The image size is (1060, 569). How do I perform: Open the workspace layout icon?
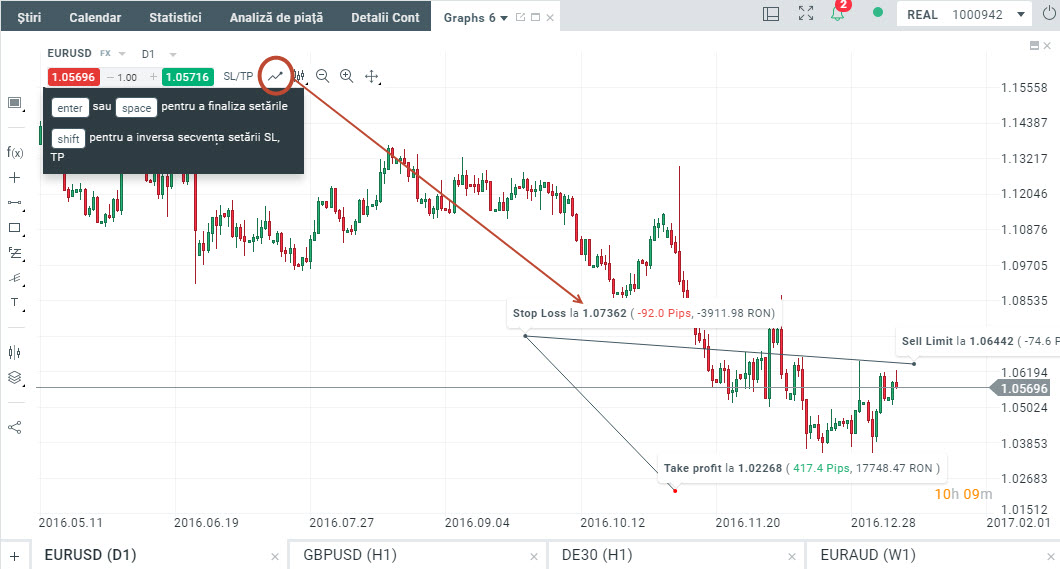point(771,14)
